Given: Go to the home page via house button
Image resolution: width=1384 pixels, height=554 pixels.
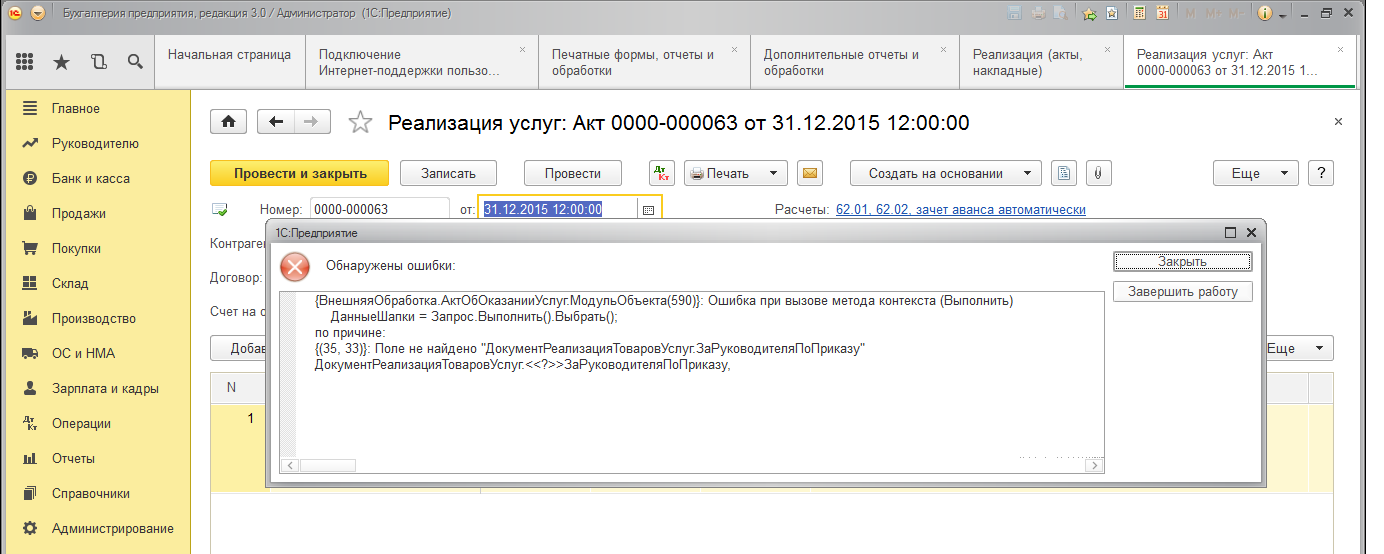Looking at the screenshot, I should click(x=228, y=121).
